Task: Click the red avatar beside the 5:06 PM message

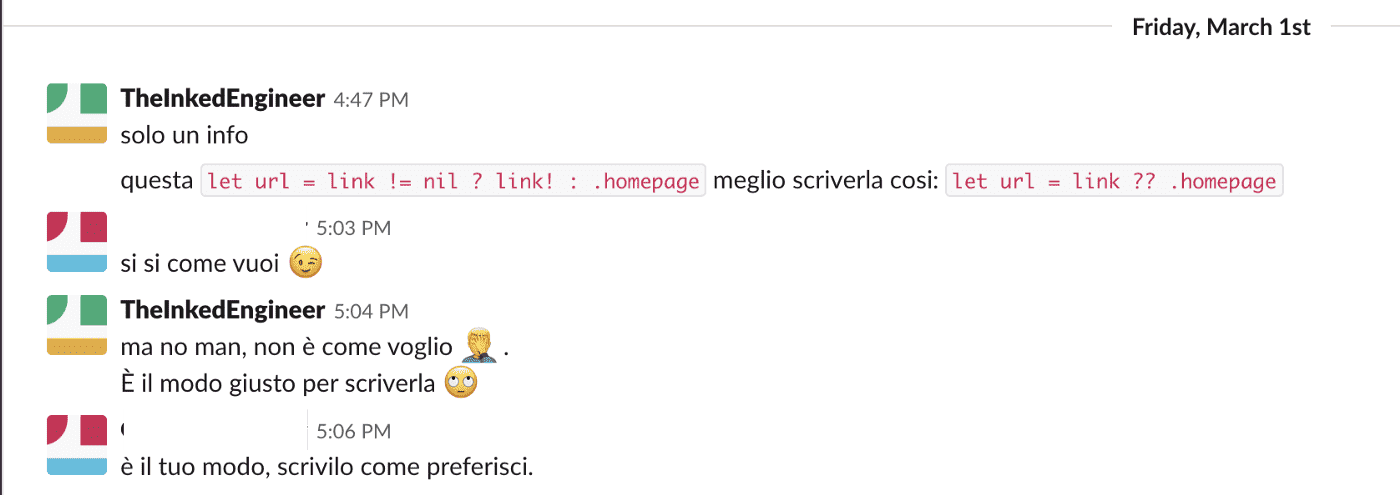Action: (x=77, y=445)
